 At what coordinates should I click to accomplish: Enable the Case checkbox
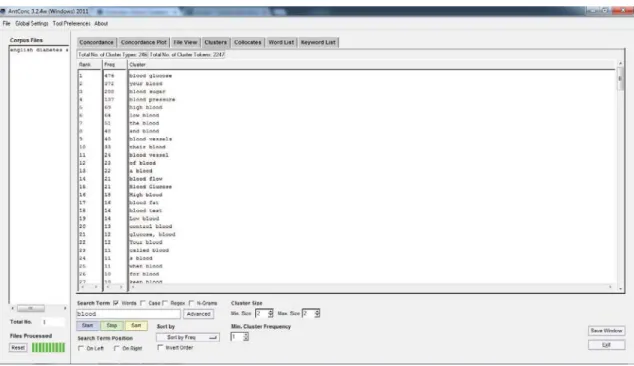click(143, 303)
